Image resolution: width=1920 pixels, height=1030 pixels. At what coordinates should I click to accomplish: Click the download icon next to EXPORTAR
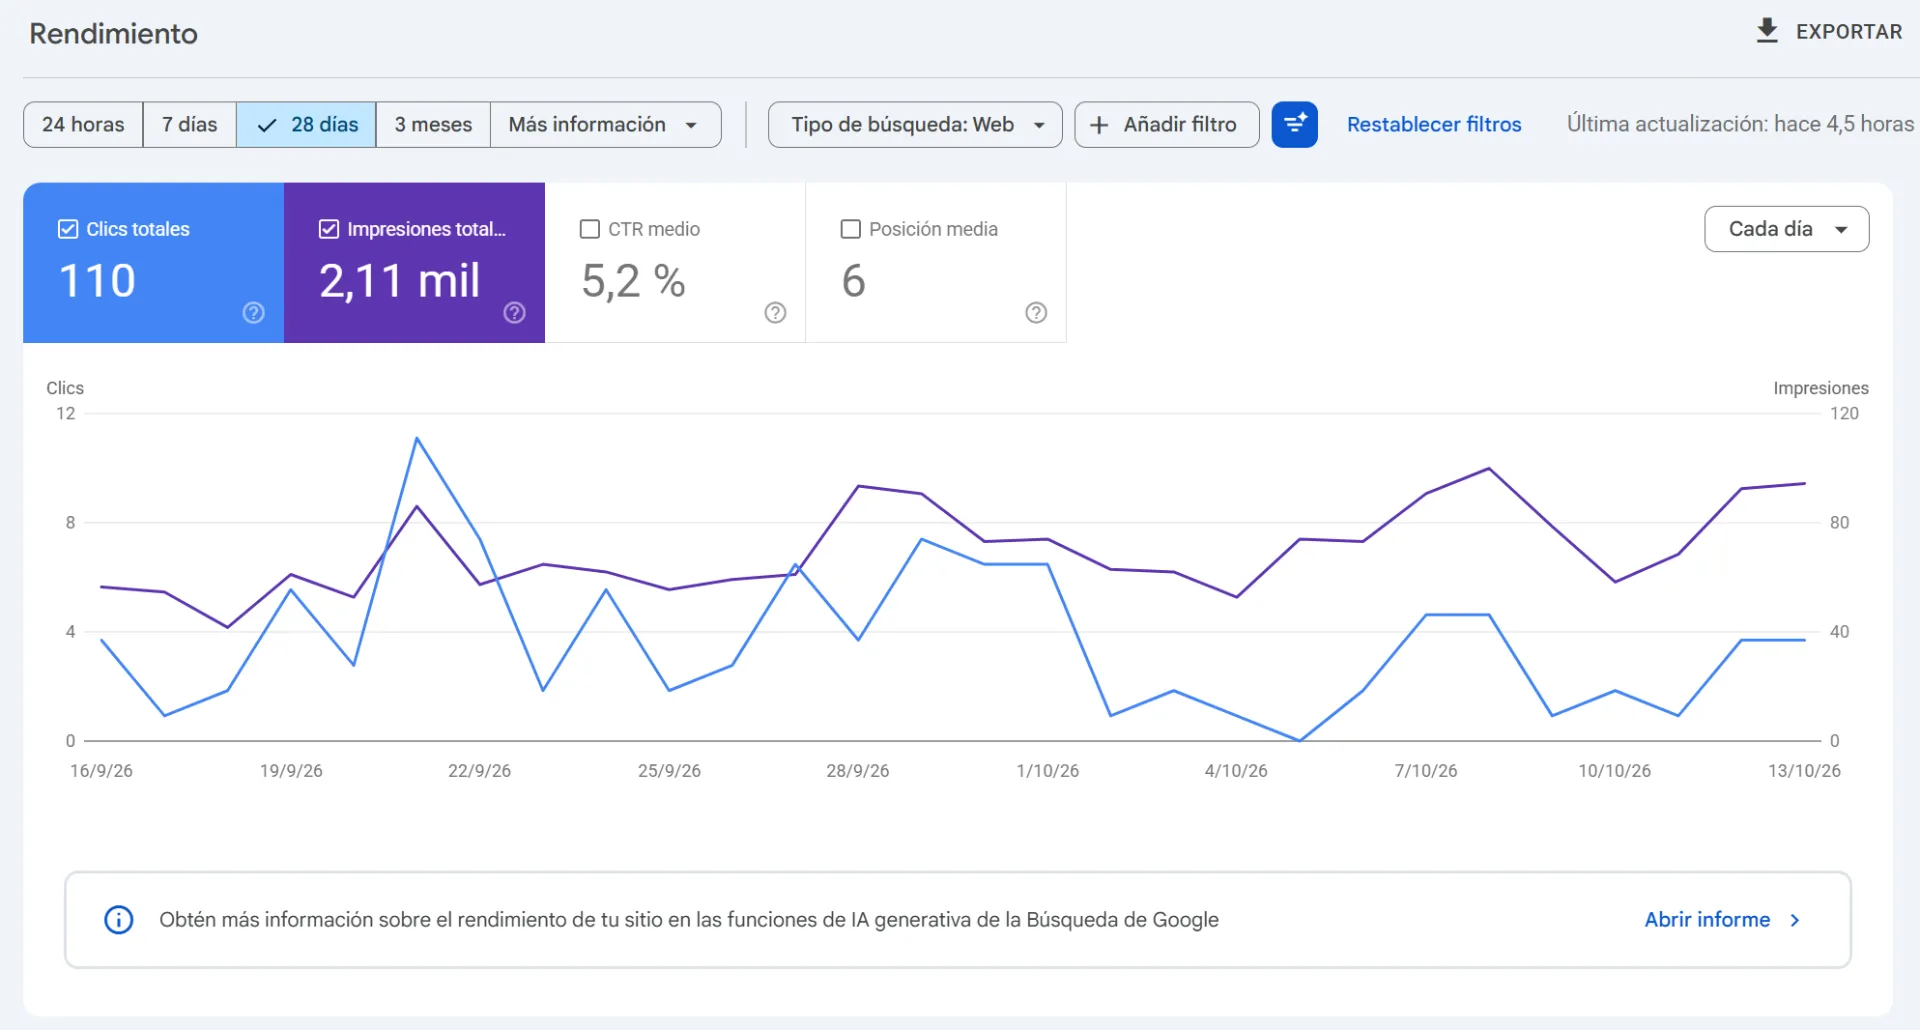tap(1767, 31)
